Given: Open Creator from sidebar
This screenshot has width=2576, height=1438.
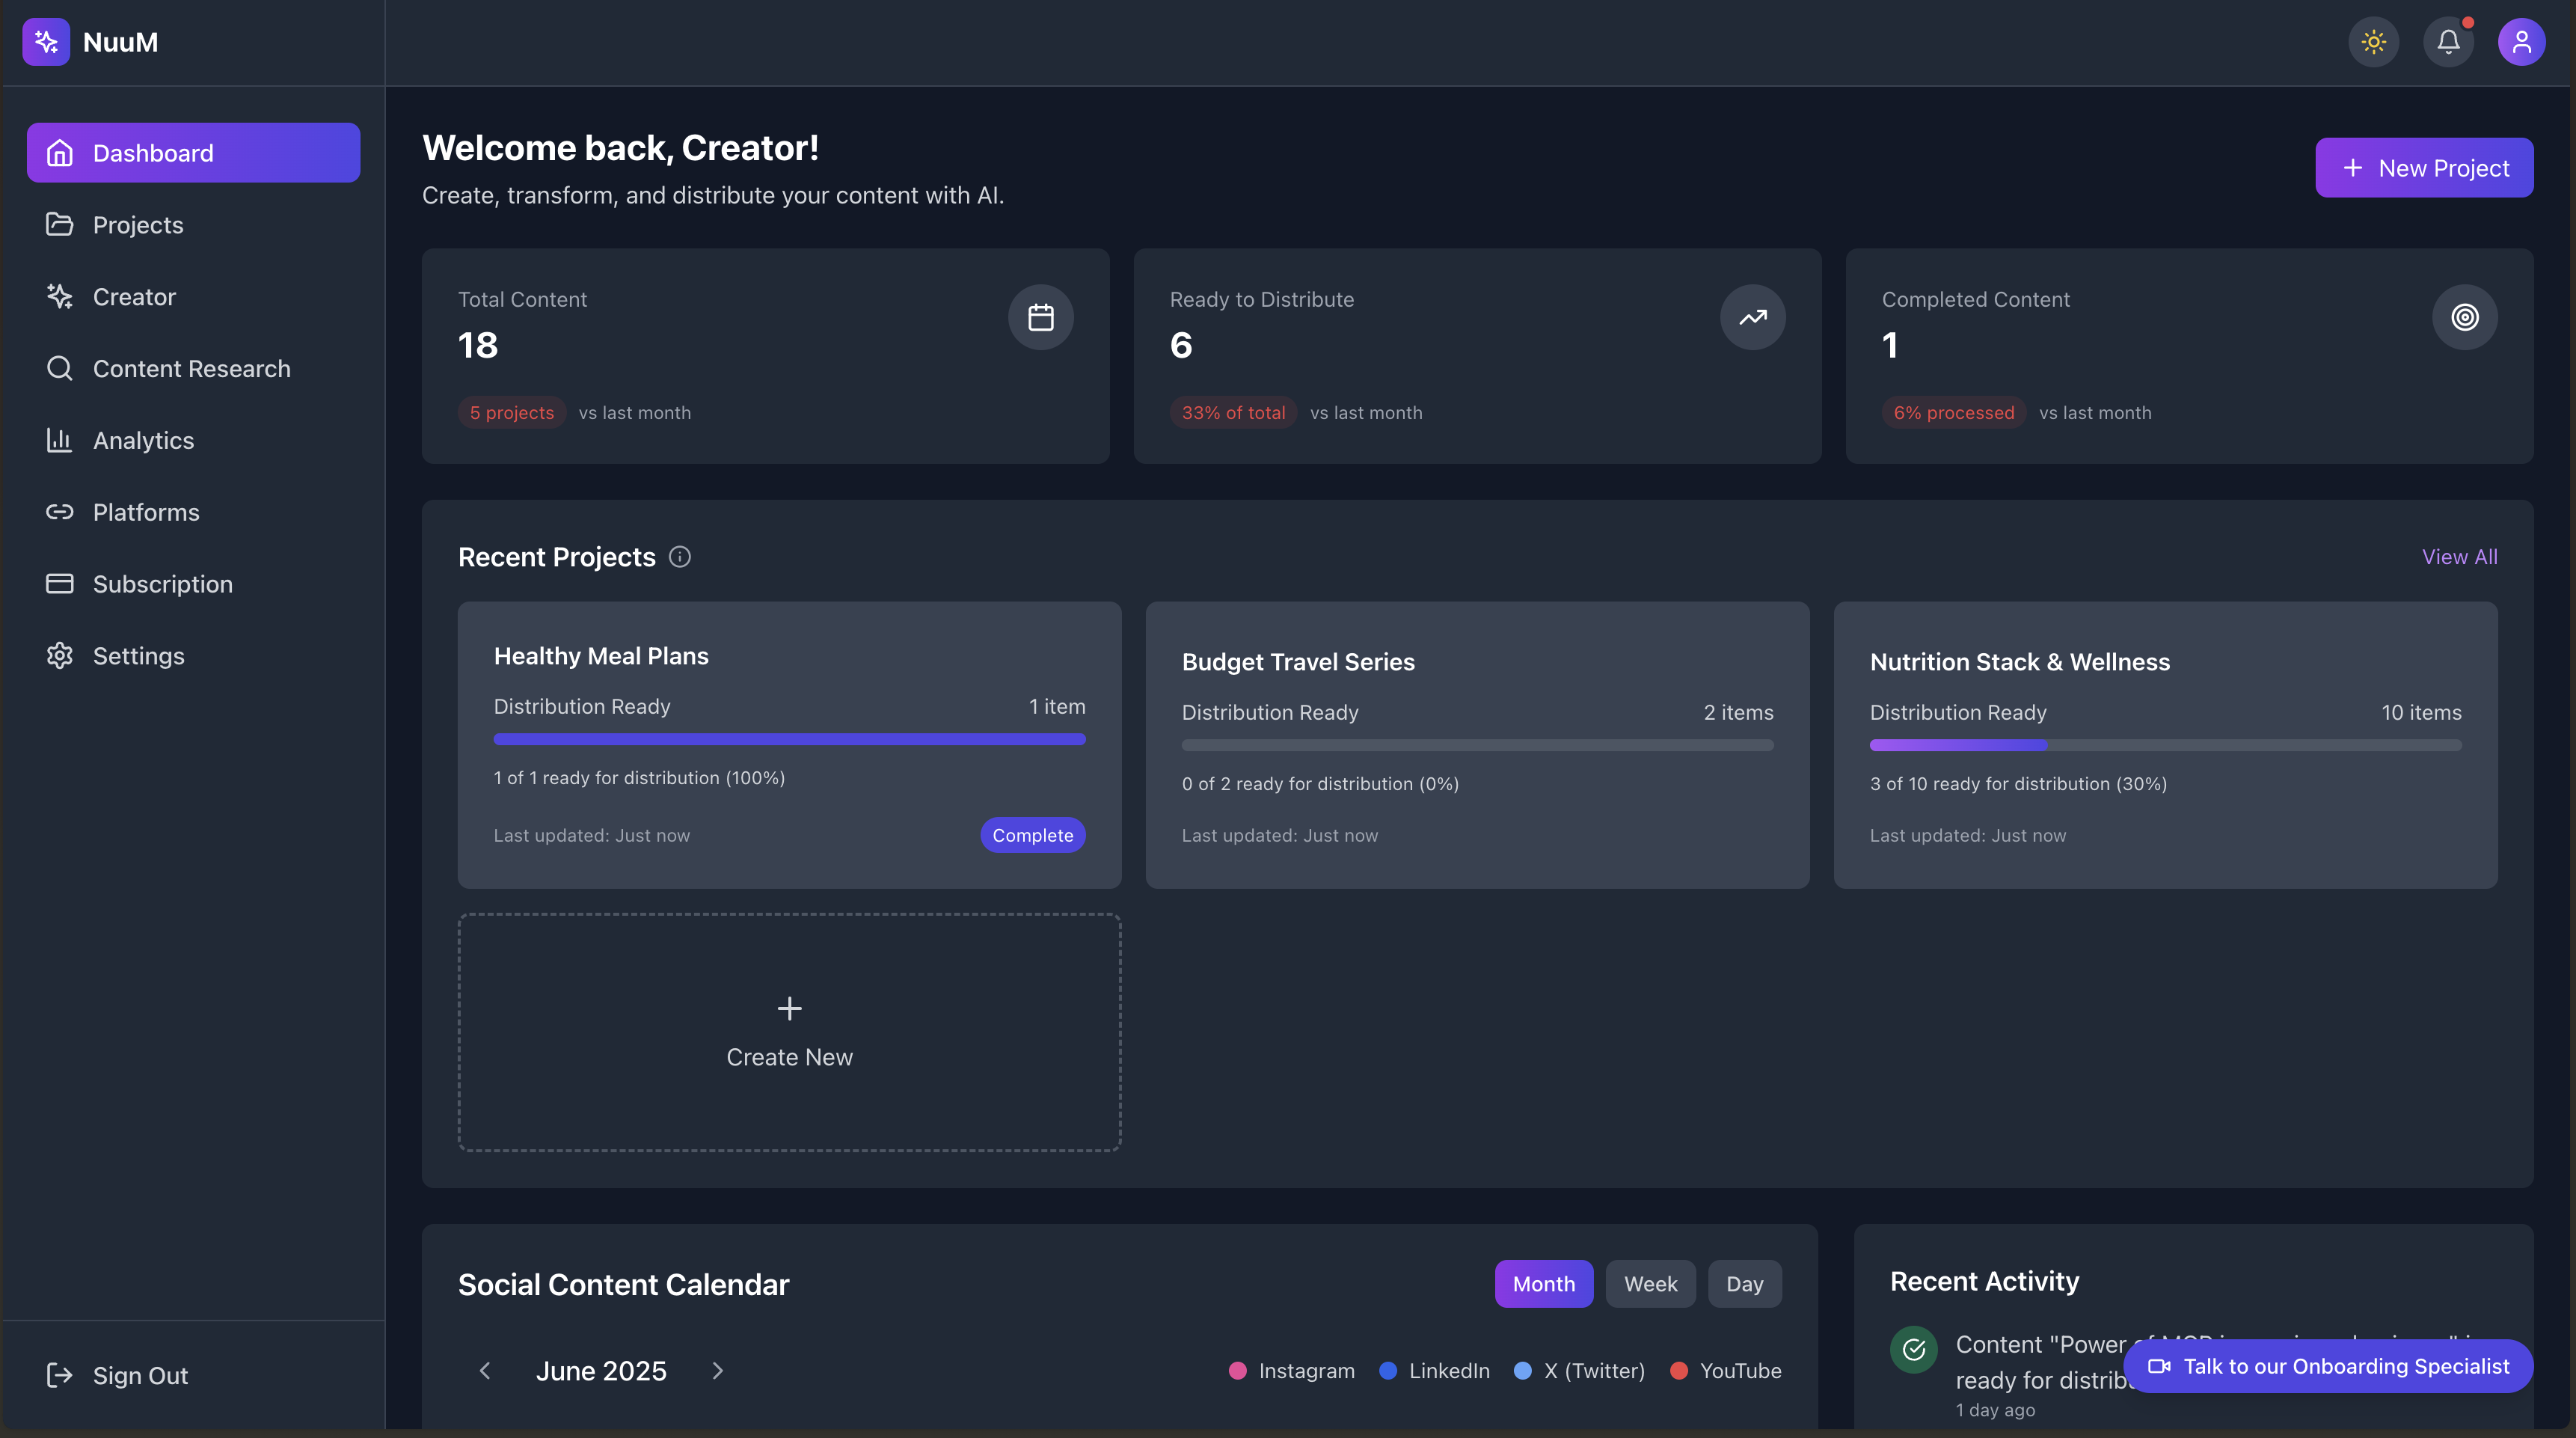Looking at the screenshot, I should (134, 297).
